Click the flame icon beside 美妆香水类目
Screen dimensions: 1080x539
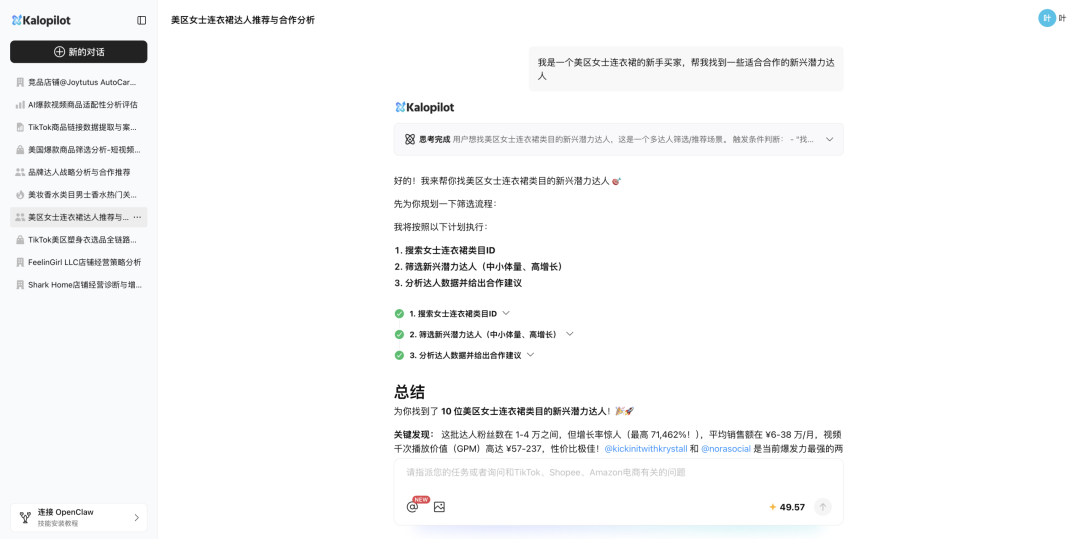pyautogui.click(x=20, y=195)
